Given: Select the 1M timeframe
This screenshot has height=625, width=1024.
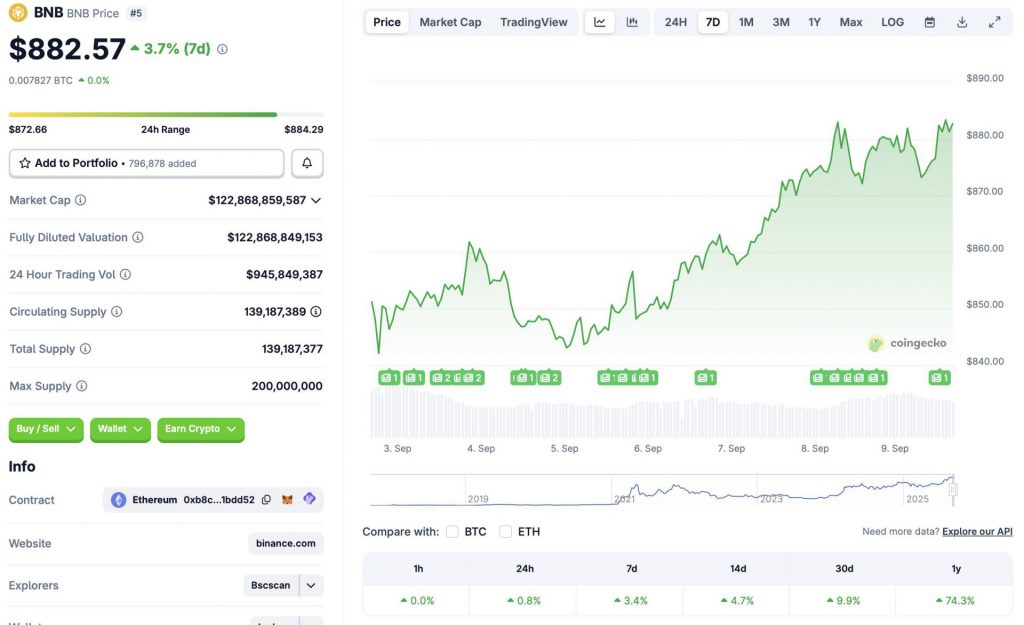Looking at the screenshot, I should (x=746, y=22).
